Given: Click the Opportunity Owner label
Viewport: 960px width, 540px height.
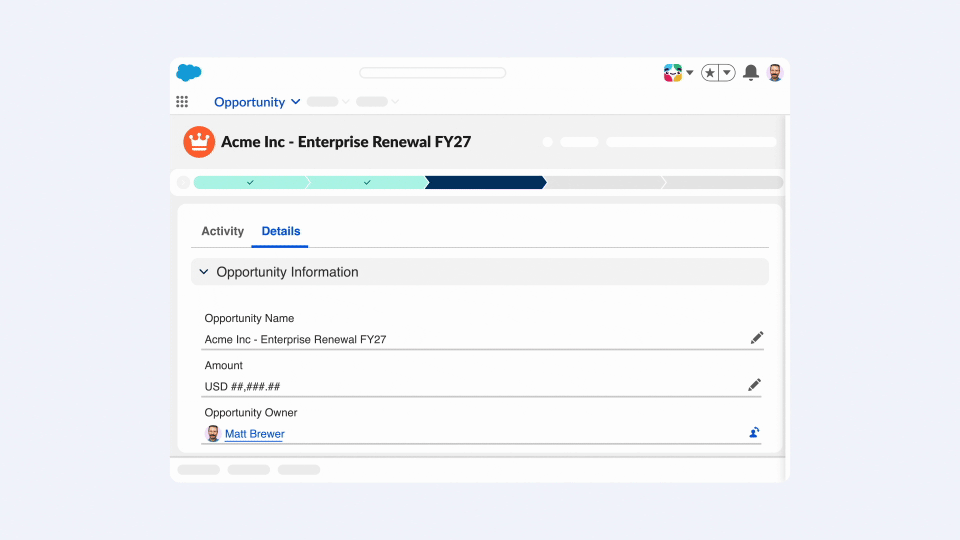Looking at the screenshot, I should point(250,413).
